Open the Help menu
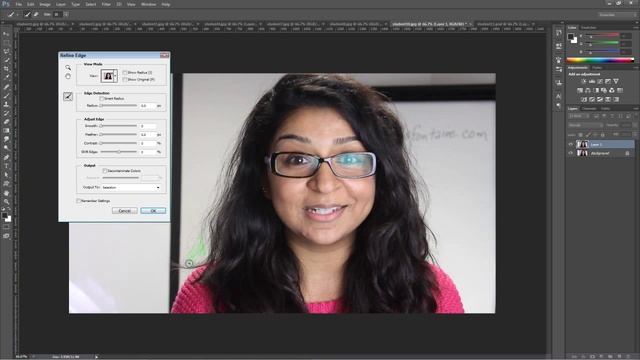 [x=166, y=4]
